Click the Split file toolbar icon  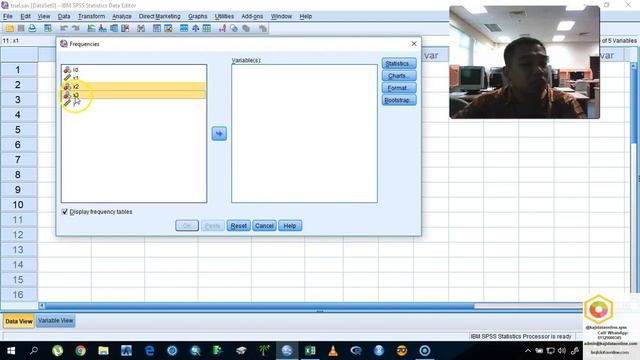pos(184,28)
